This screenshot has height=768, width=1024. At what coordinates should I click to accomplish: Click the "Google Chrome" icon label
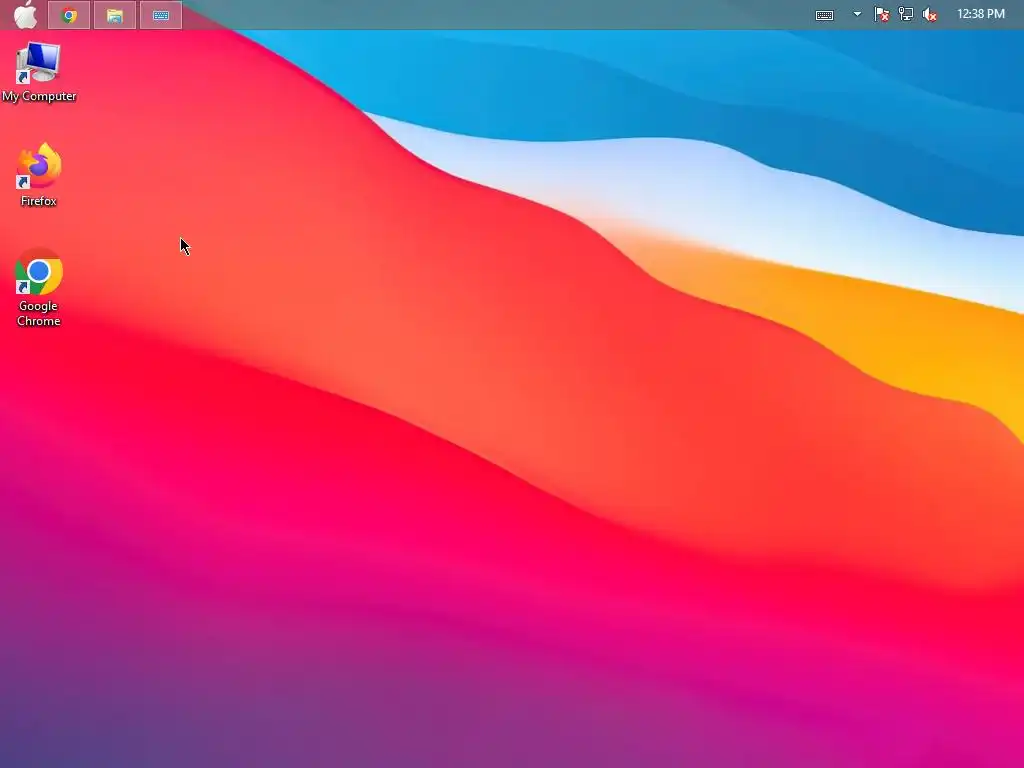pos(39,313)
